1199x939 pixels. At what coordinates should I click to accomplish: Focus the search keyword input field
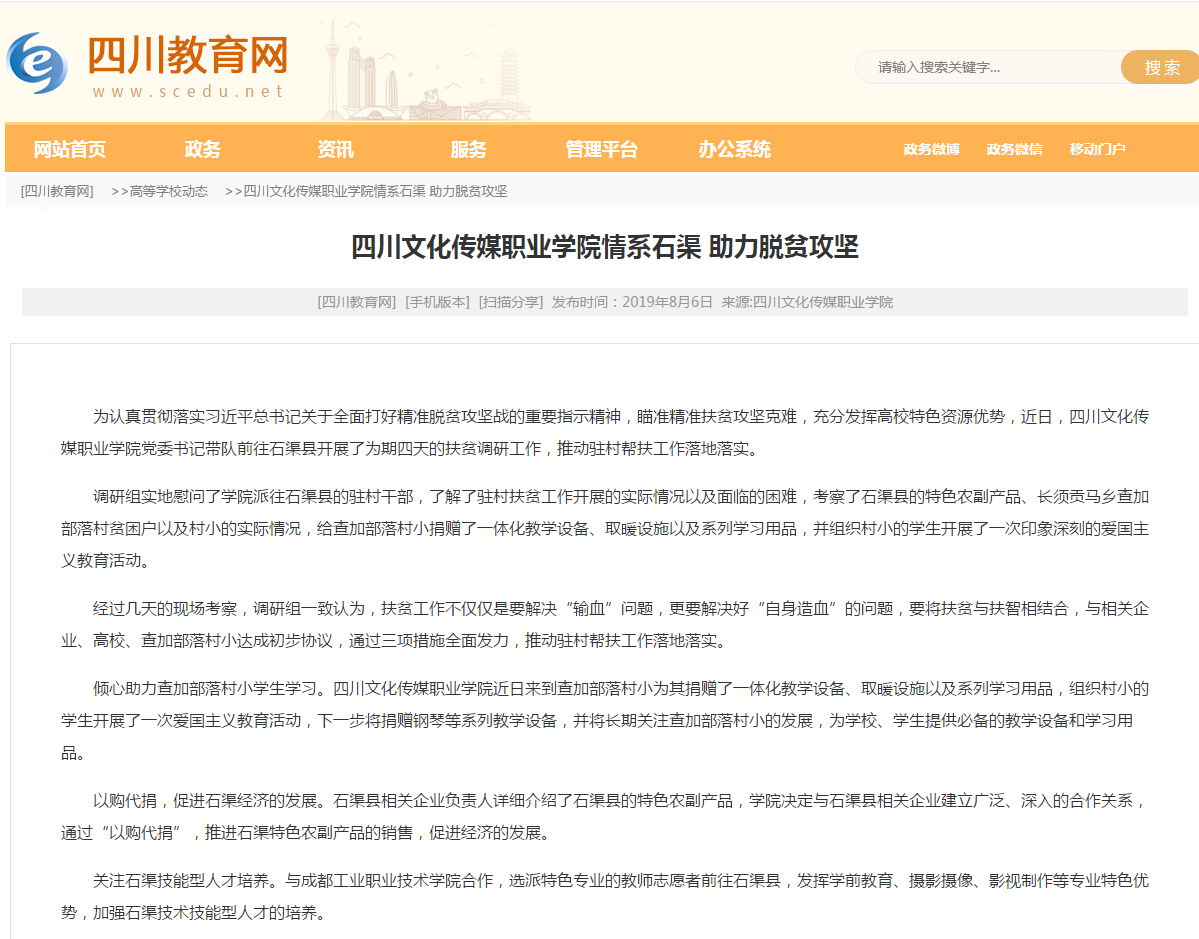(988, 67)
